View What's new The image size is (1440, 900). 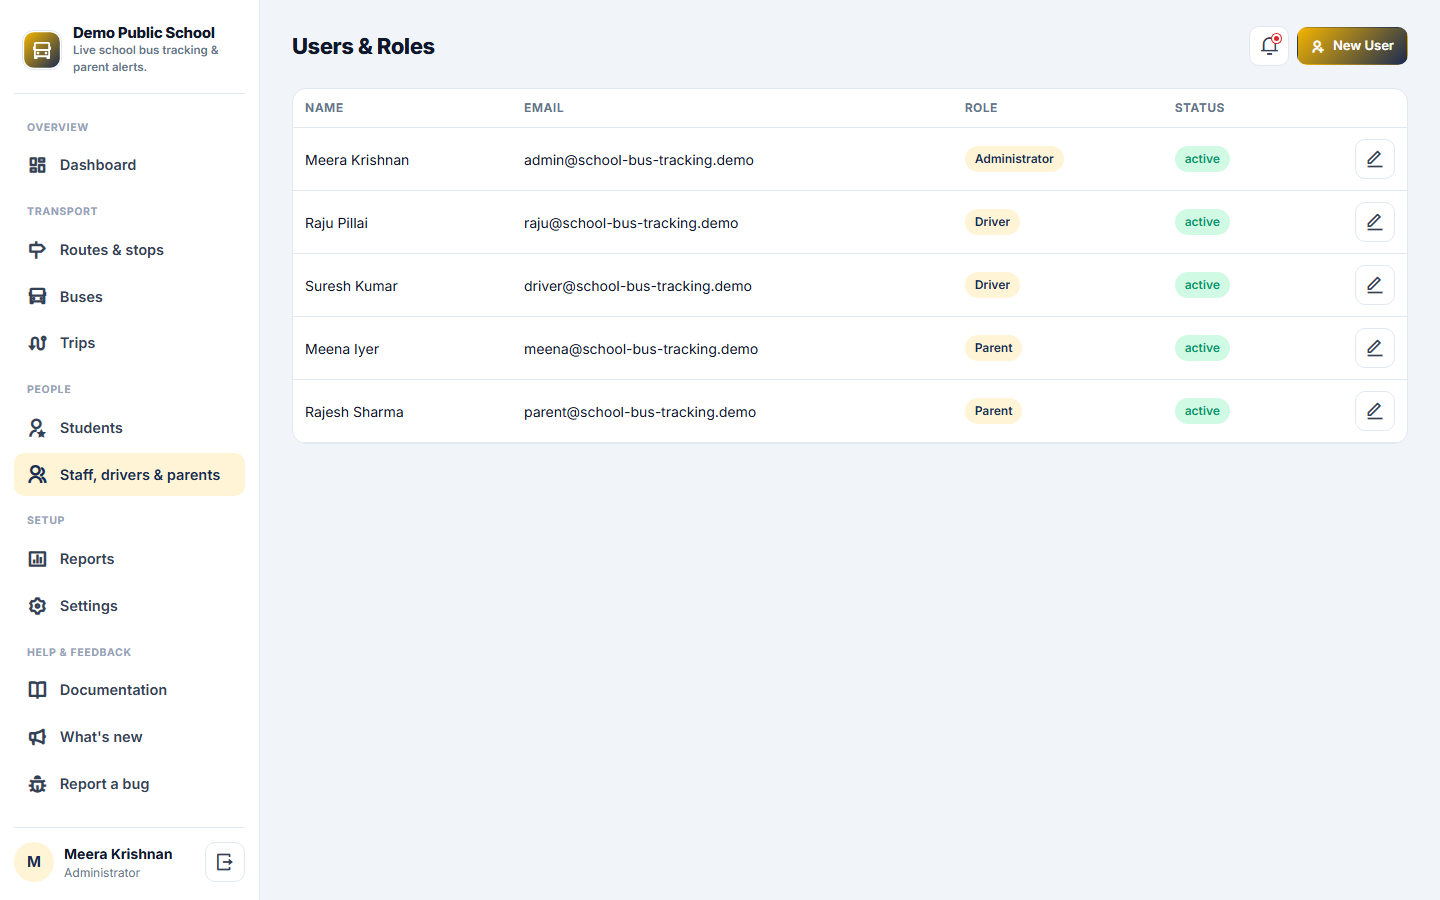129,737
